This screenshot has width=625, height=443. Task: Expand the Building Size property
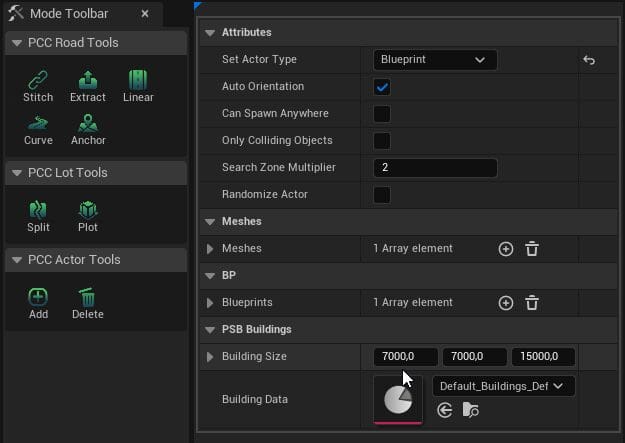pyautogui.click(x=210, y=357)
